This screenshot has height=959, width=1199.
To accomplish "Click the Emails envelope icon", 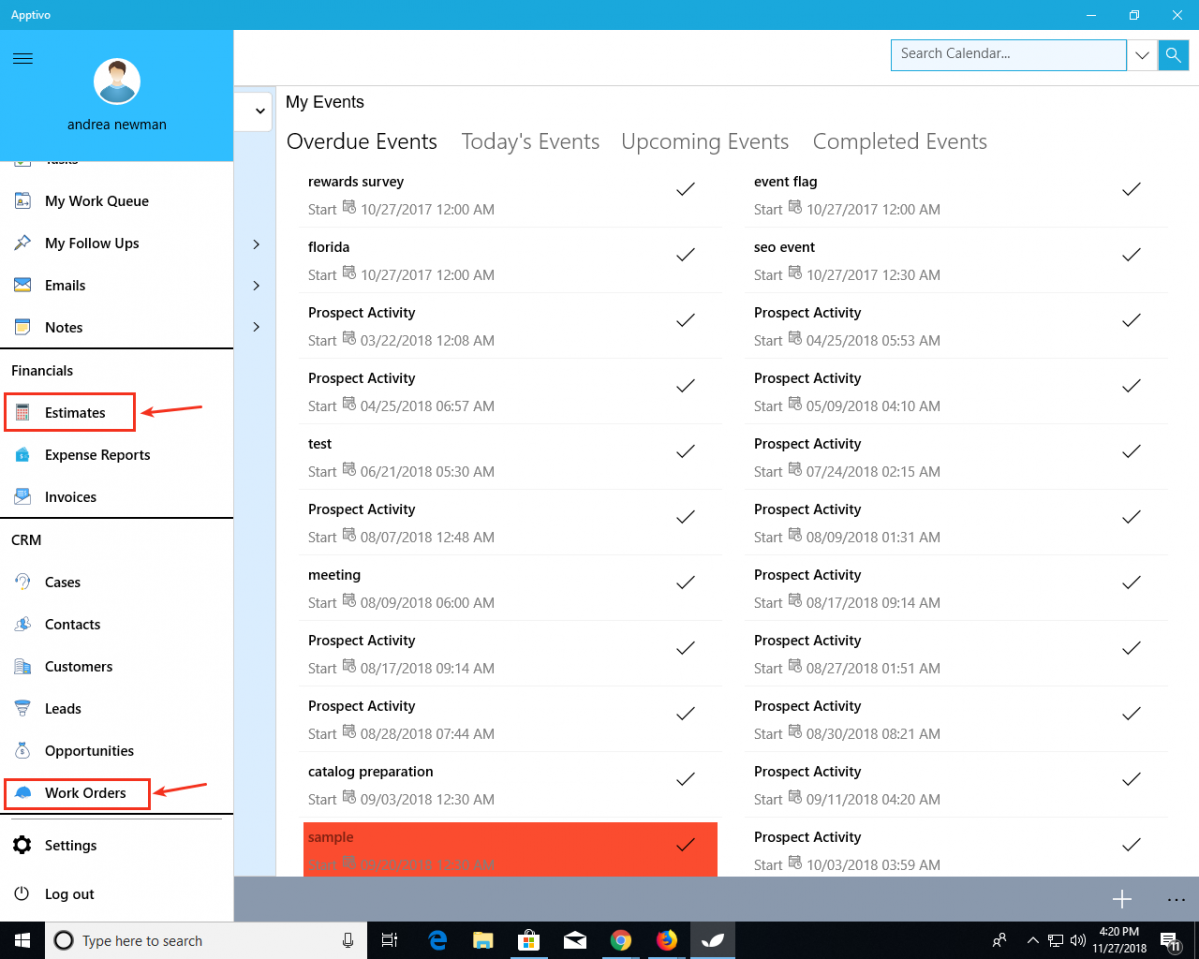I will pyautogui.click(x=23, y=286).
